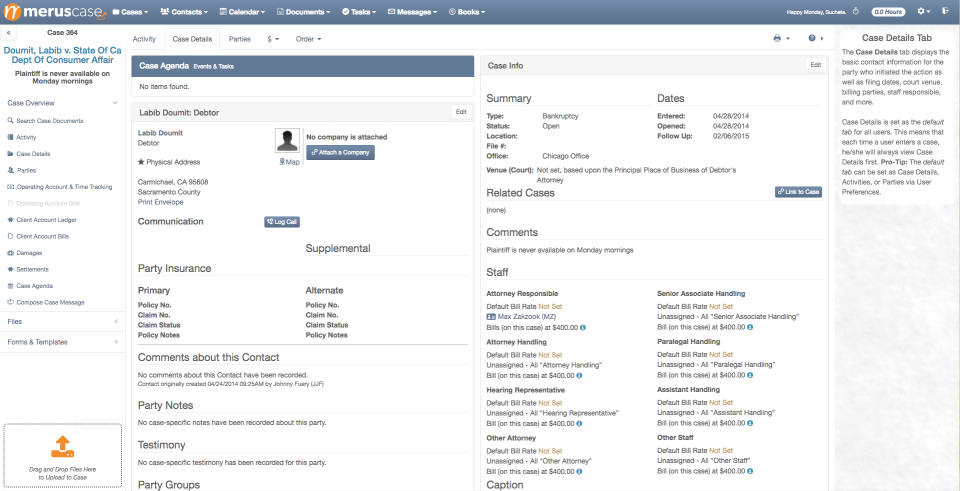Open the Calendar menu in top bar
Viewport: 960px width, 491px height.
(x=242, y=12)
